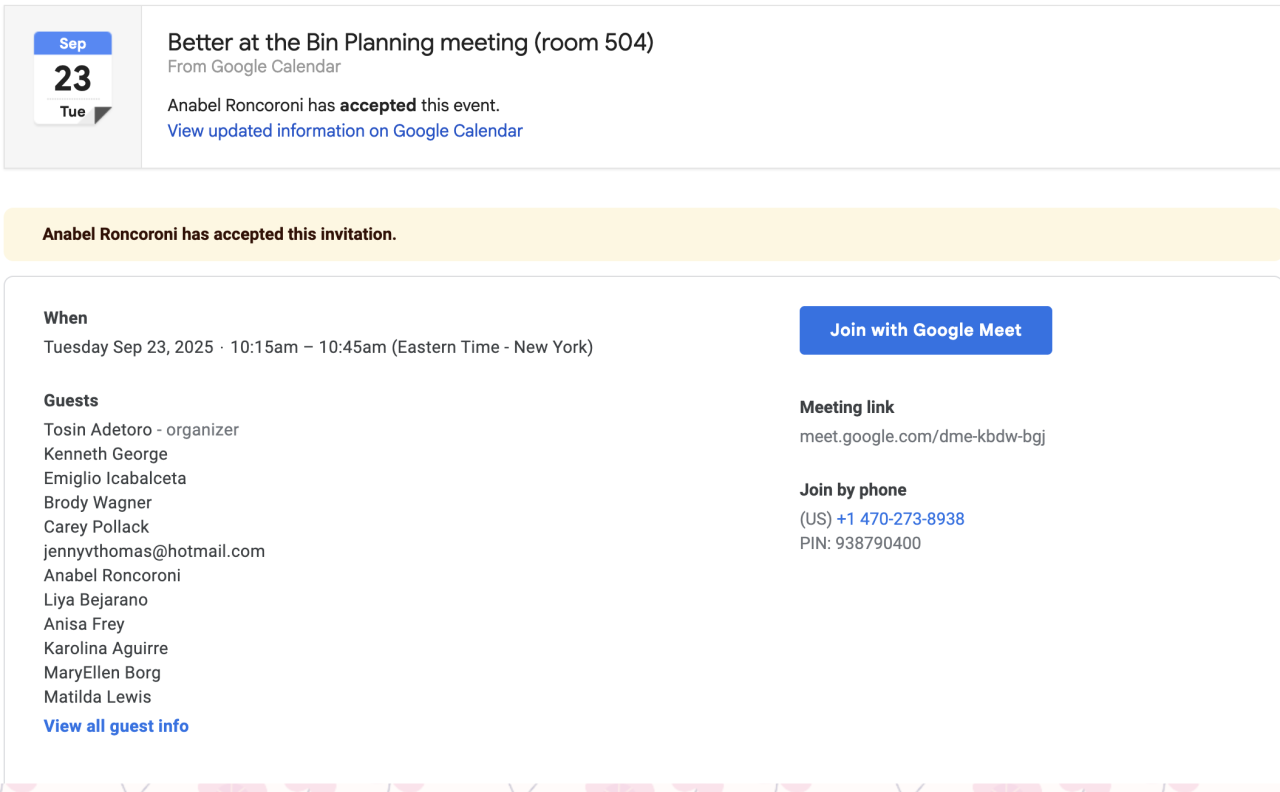Click guest Matilda Lewis in the list

(98, 697)
